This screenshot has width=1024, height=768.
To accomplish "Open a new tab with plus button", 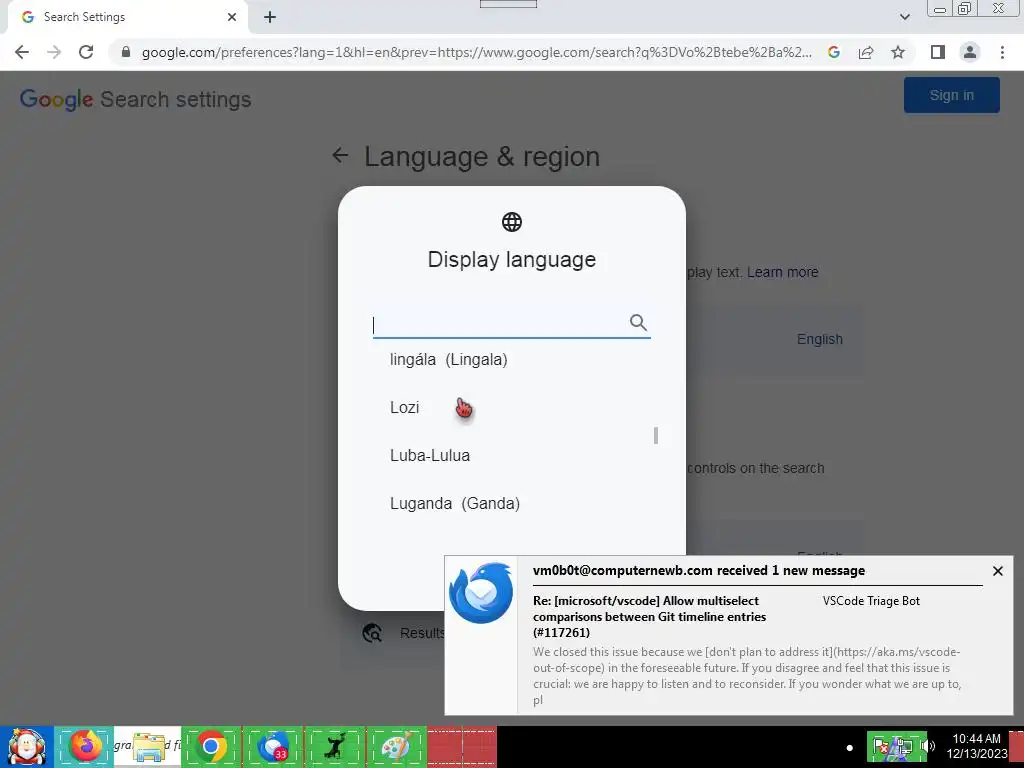I will pos(270,17).
